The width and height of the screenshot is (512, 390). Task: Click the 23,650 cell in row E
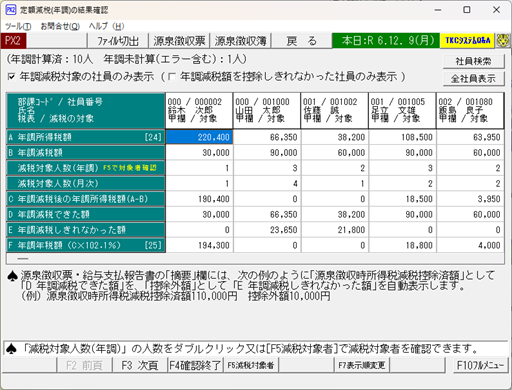click(x=267, y=230)
